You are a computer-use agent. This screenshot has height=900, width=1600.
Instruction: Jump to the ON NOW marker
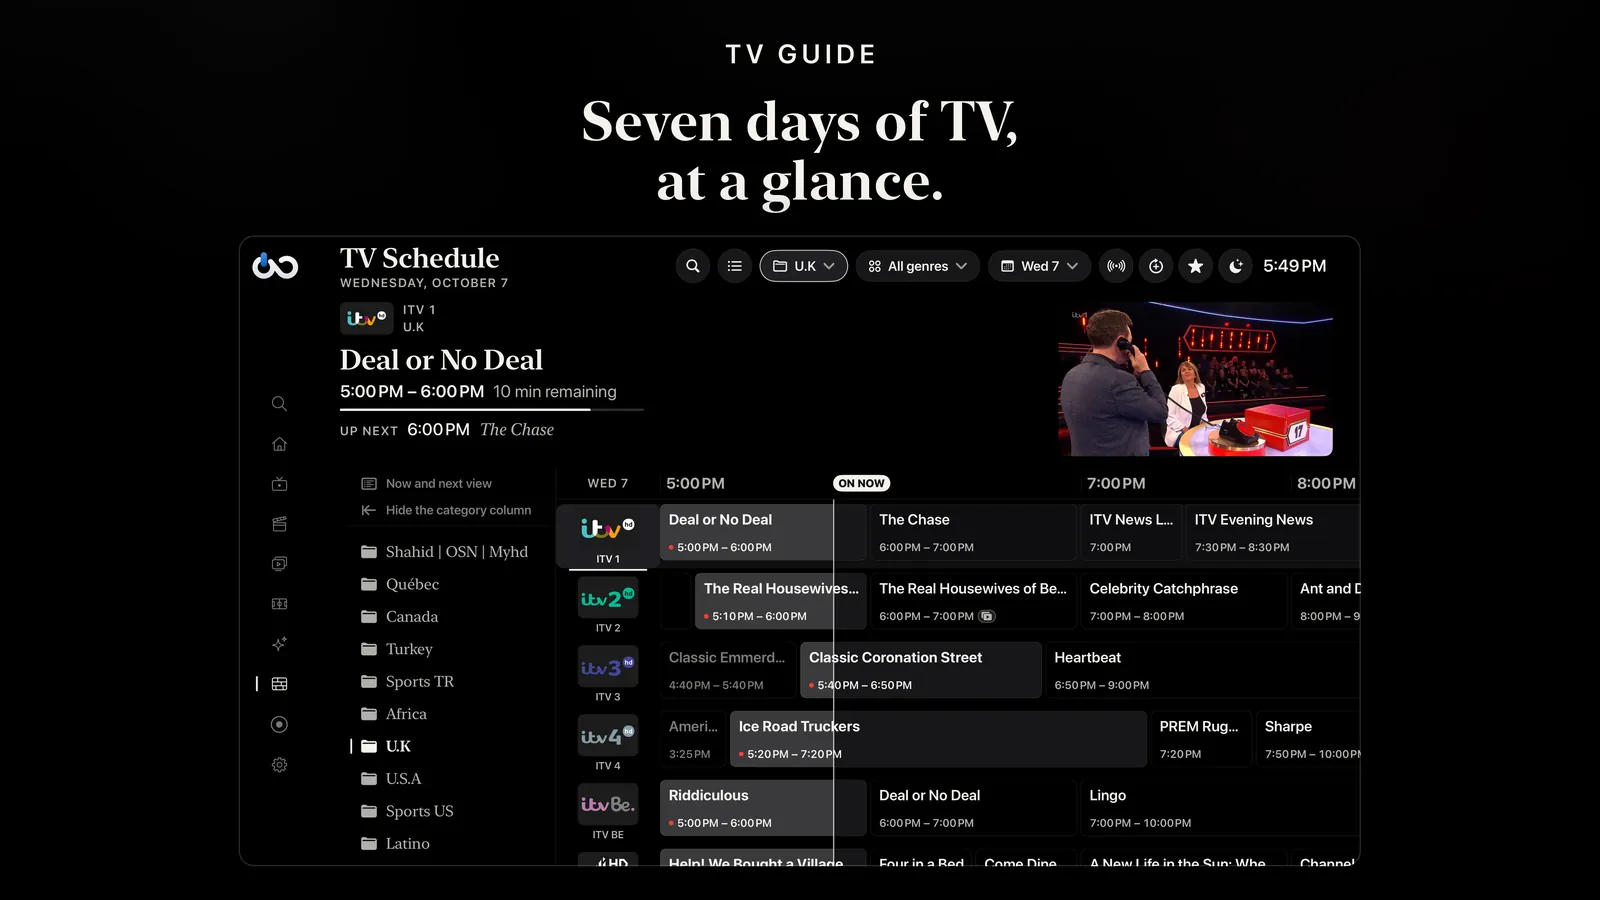(x=862, y=484)
